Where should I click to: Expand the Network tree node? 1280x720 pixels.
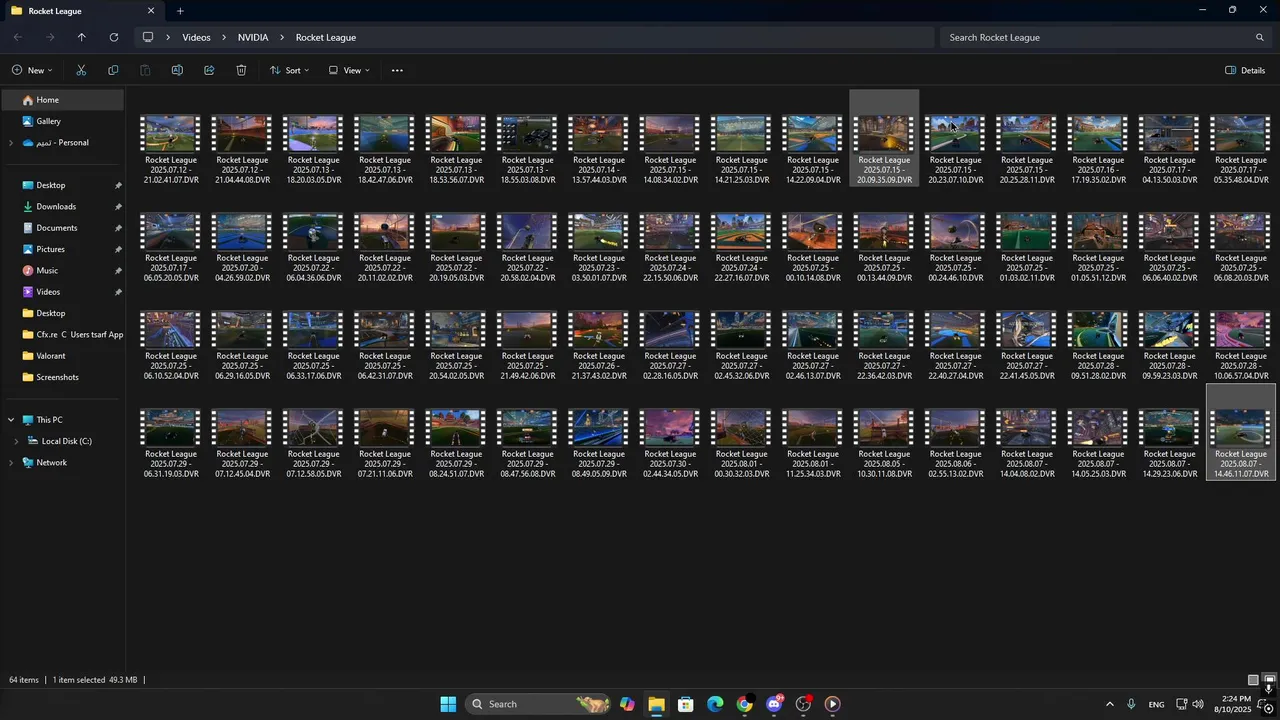[x=11, y=463]
